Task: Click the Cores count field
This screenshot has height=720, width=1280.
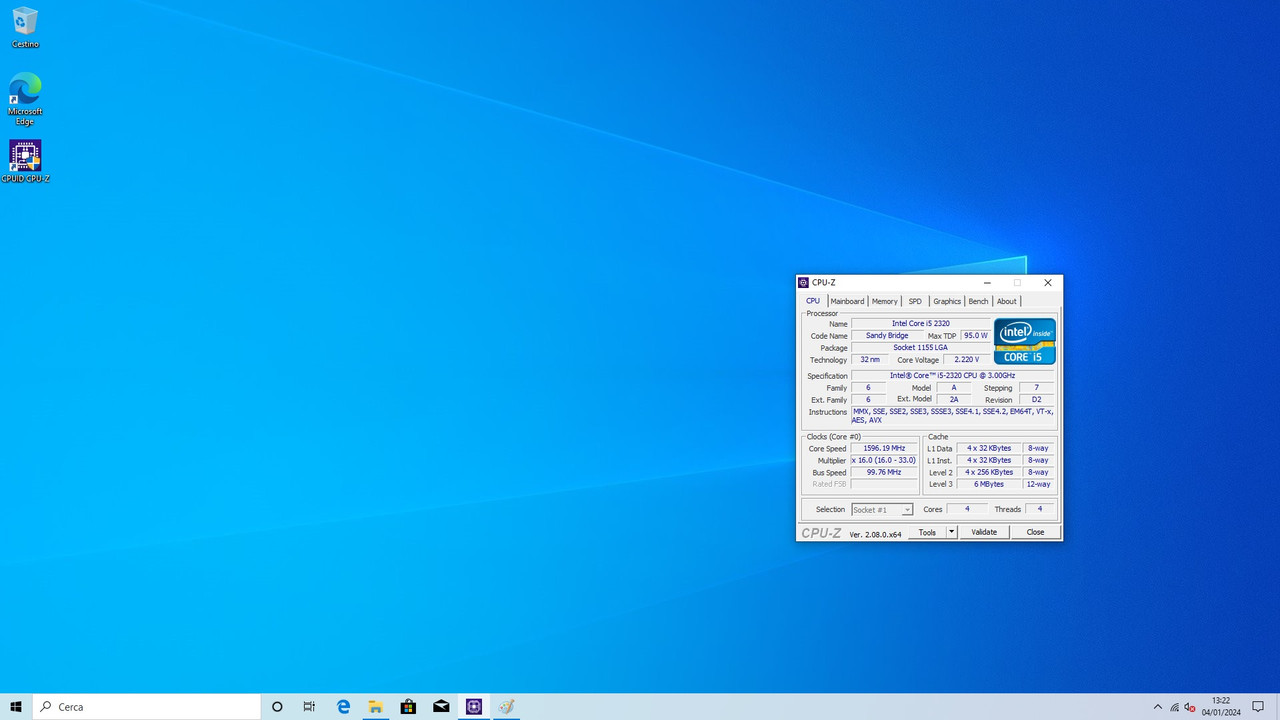Action: click(x=967, y=509)
